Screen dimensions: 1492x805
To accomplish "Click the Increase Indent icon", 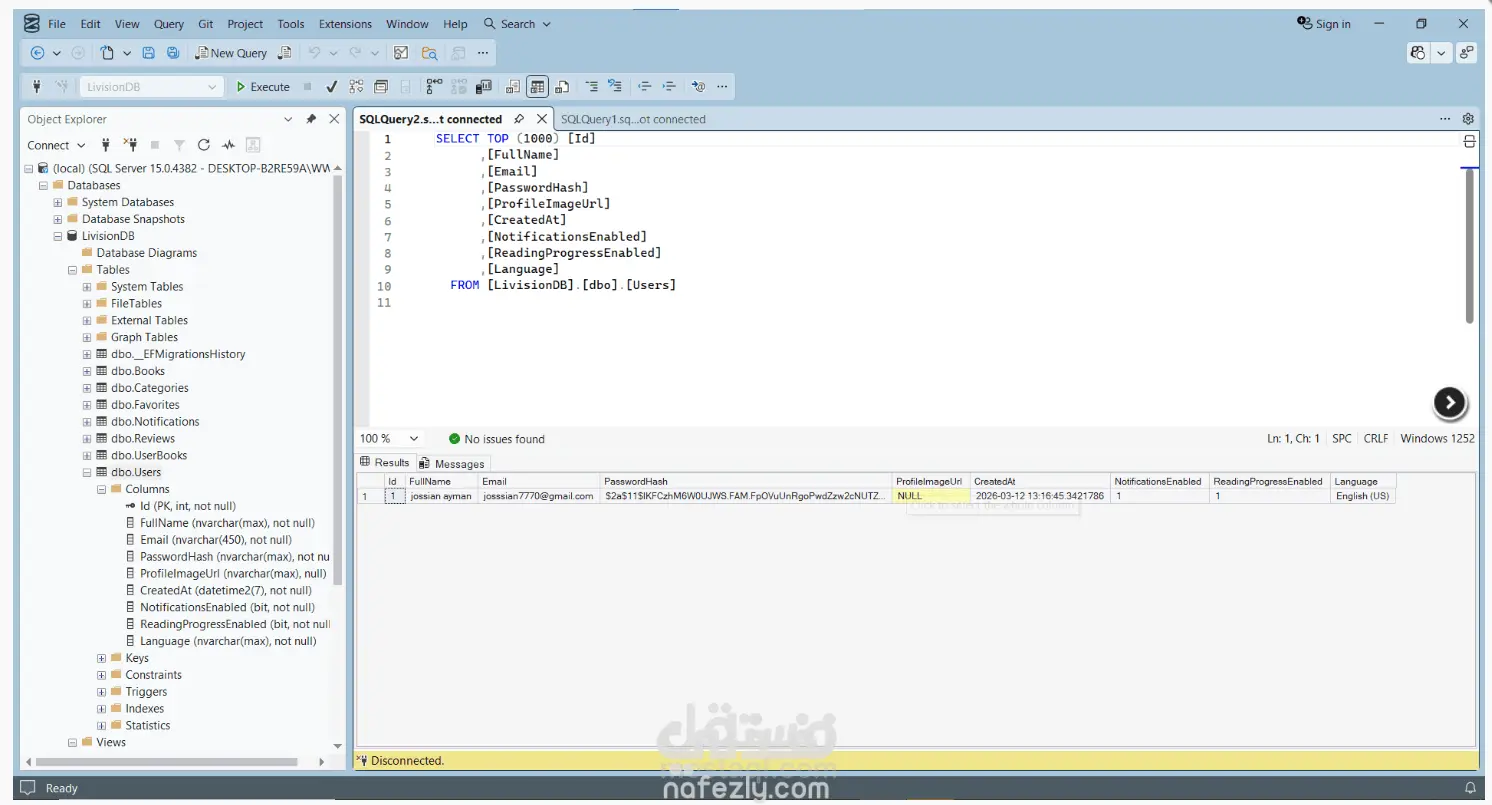I will [x=670, y=87].
